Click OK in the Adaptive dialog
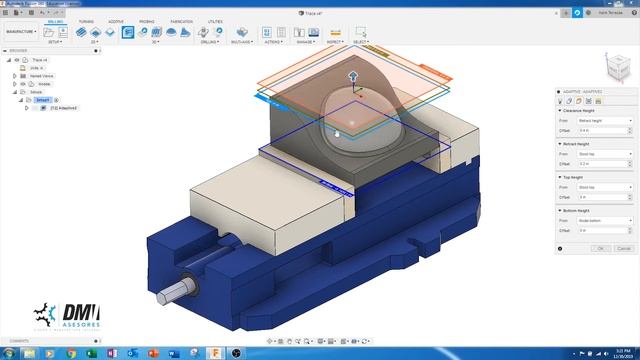 pos(601,249)
